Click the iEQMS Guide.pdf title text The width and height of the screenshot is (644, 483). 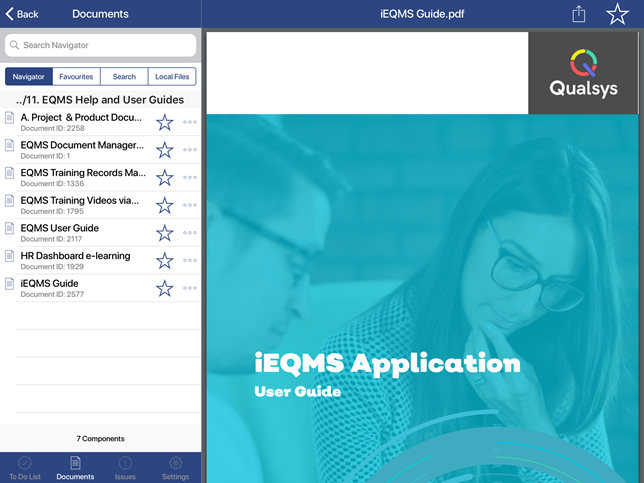pos(422,14)
